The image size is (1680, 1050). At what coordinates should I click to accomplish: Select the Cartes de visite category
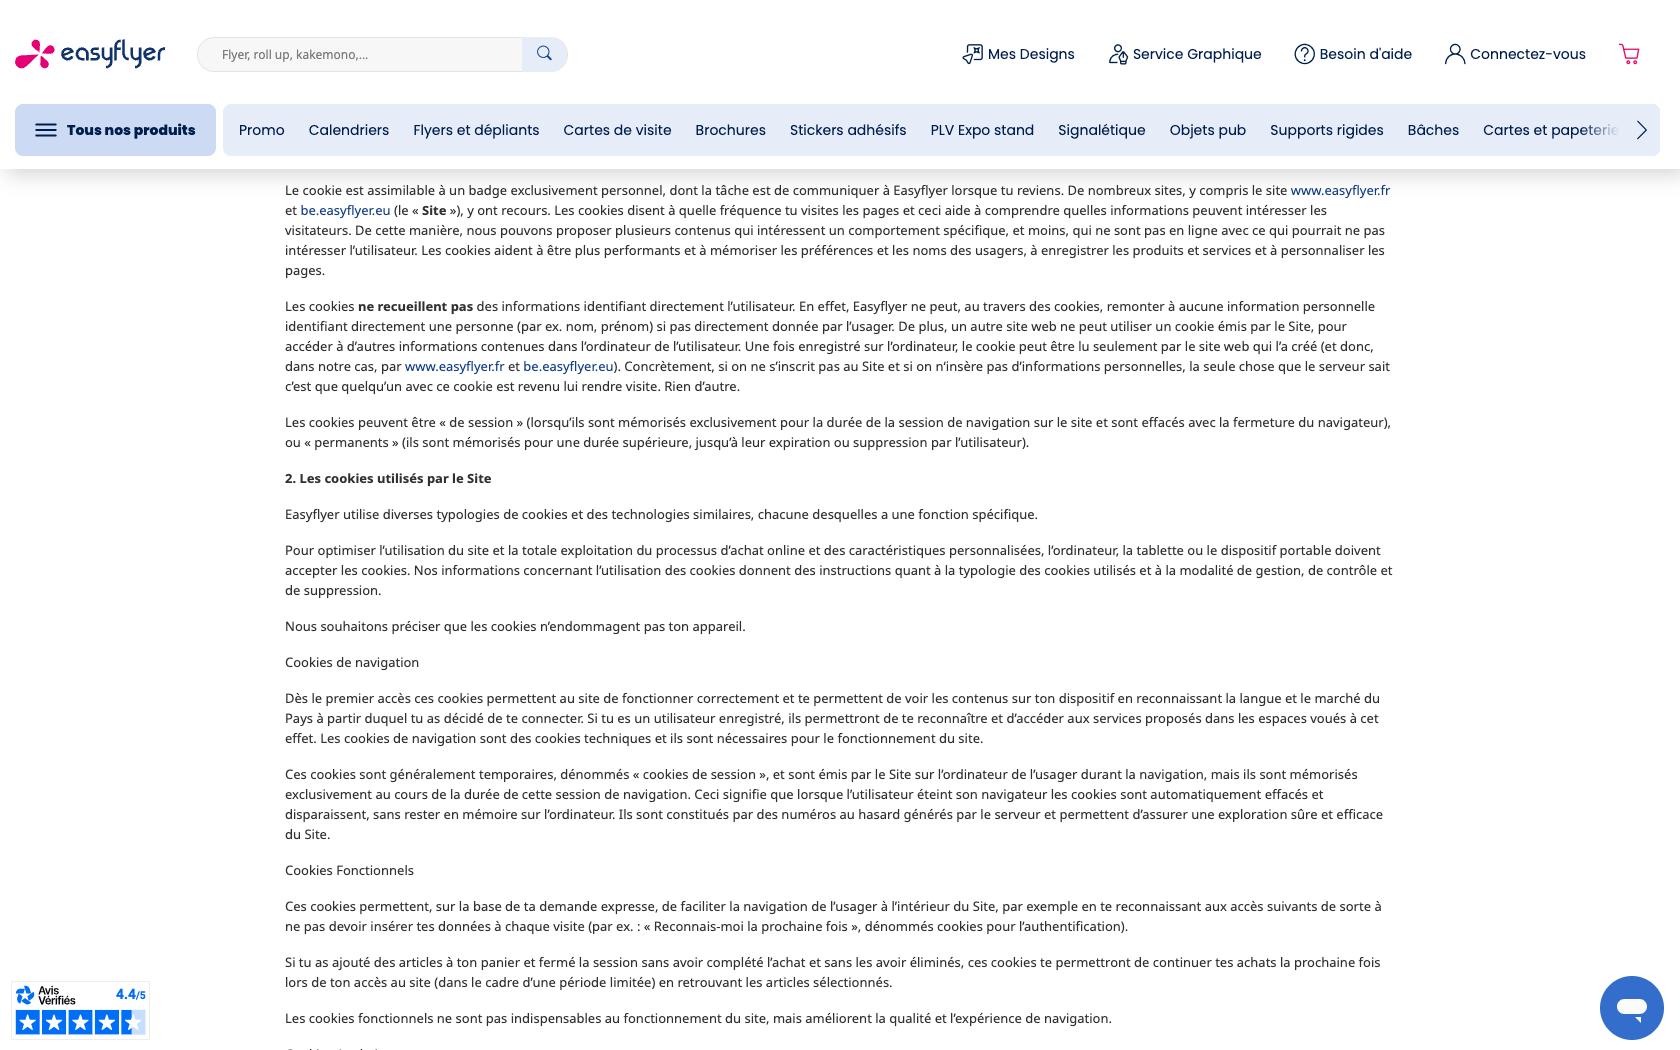(617, 130)
